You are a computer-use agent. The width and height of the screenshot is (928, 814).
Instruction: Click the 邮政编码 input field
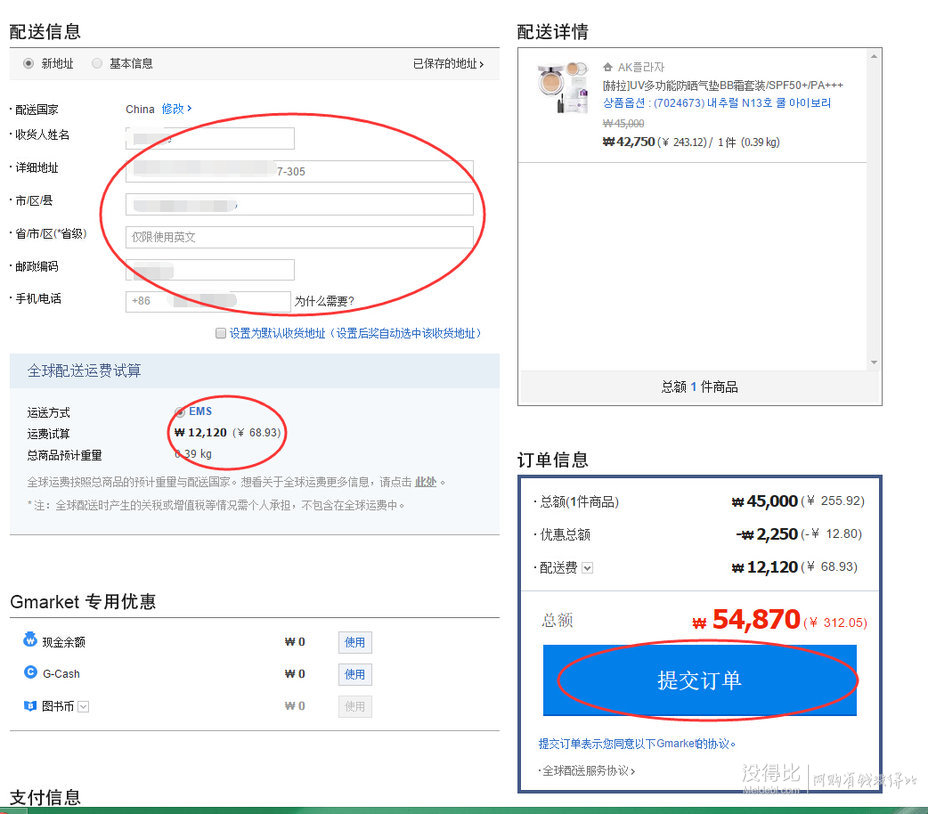[x=210, y=270]
